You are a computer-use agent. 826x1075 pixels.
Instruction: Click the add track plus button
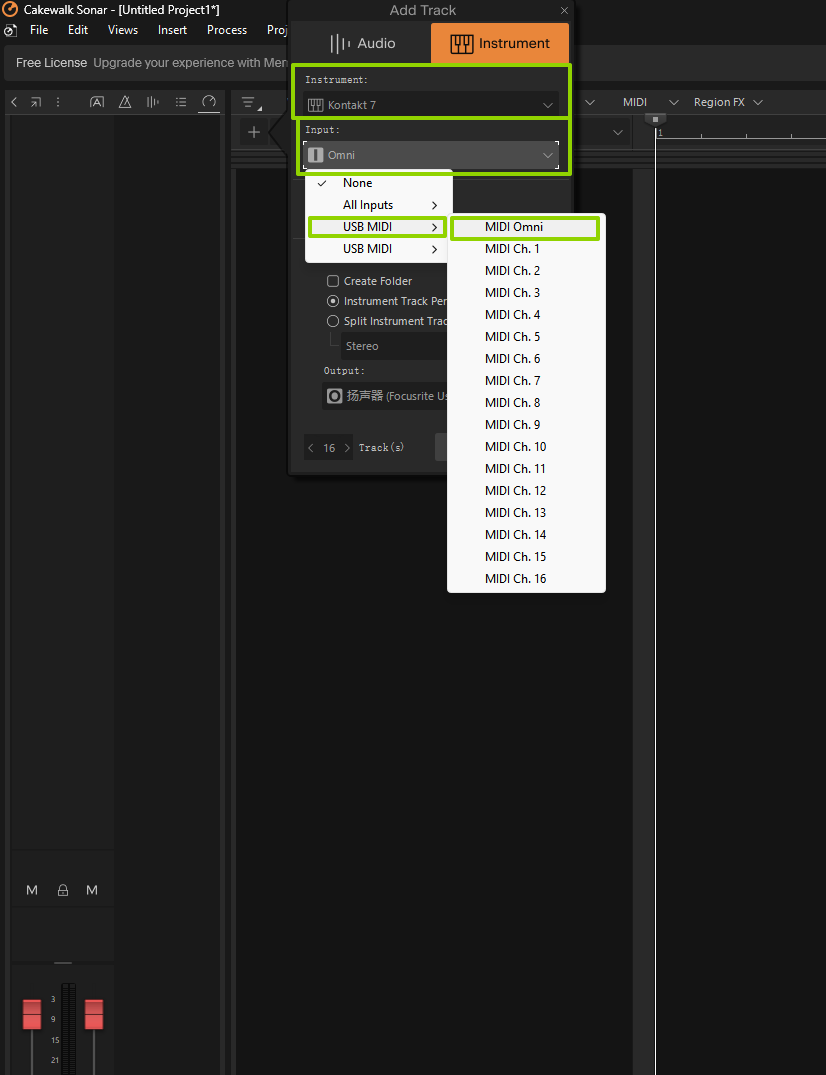click(x=254, y=132)
